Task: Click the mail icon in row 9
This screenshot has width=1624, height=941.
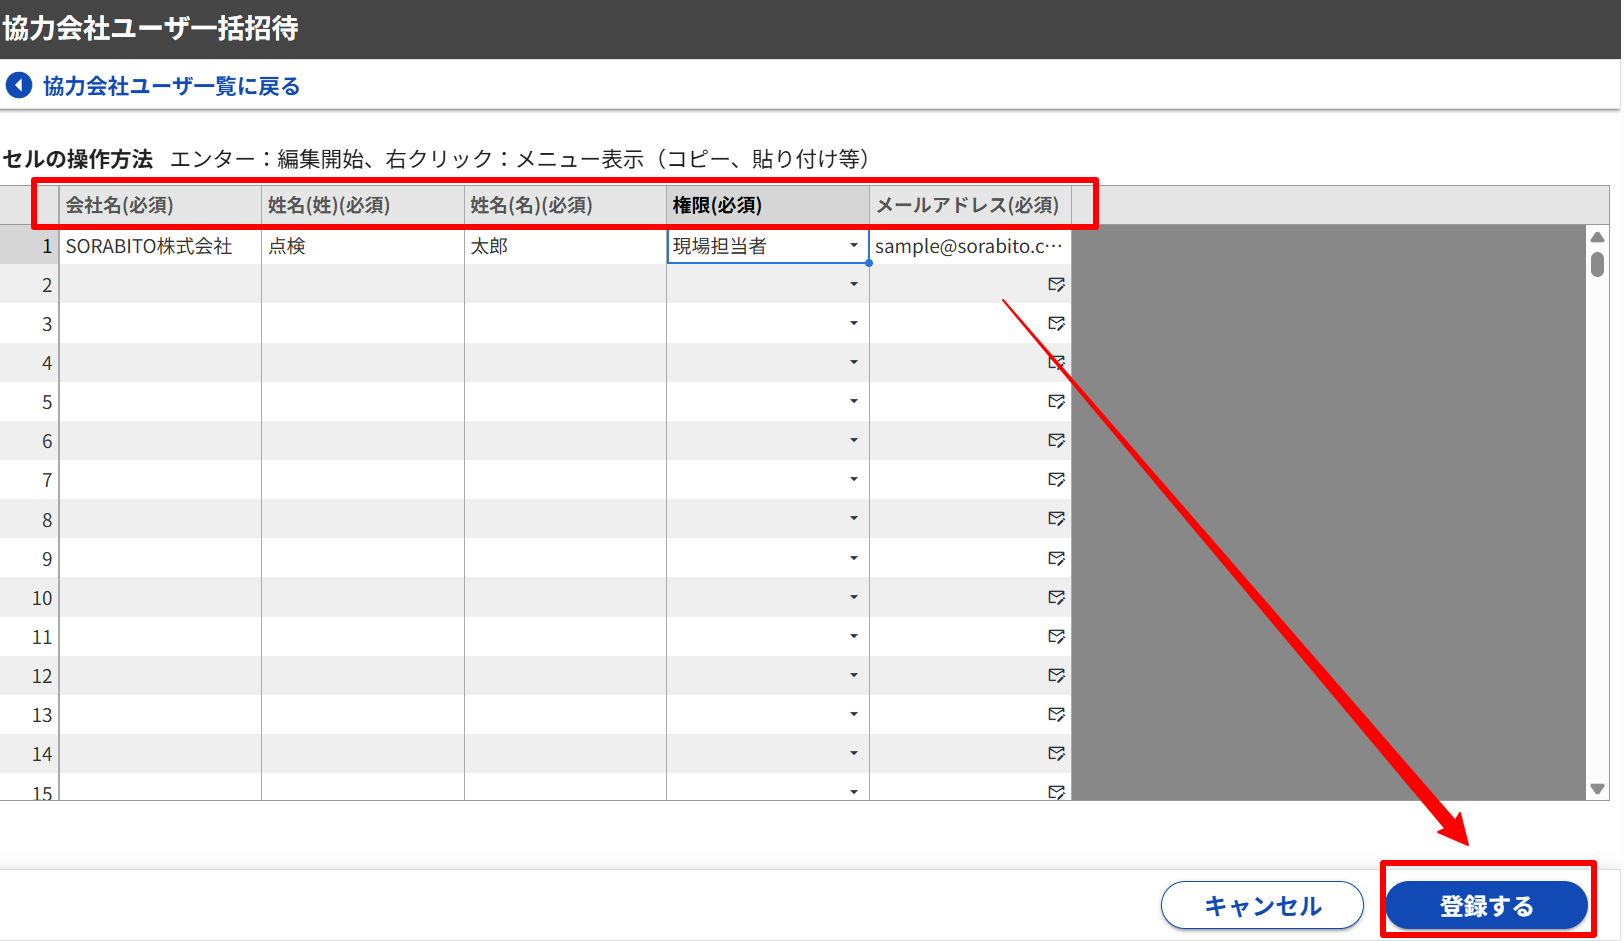Action: click(x=1056, y=558)
